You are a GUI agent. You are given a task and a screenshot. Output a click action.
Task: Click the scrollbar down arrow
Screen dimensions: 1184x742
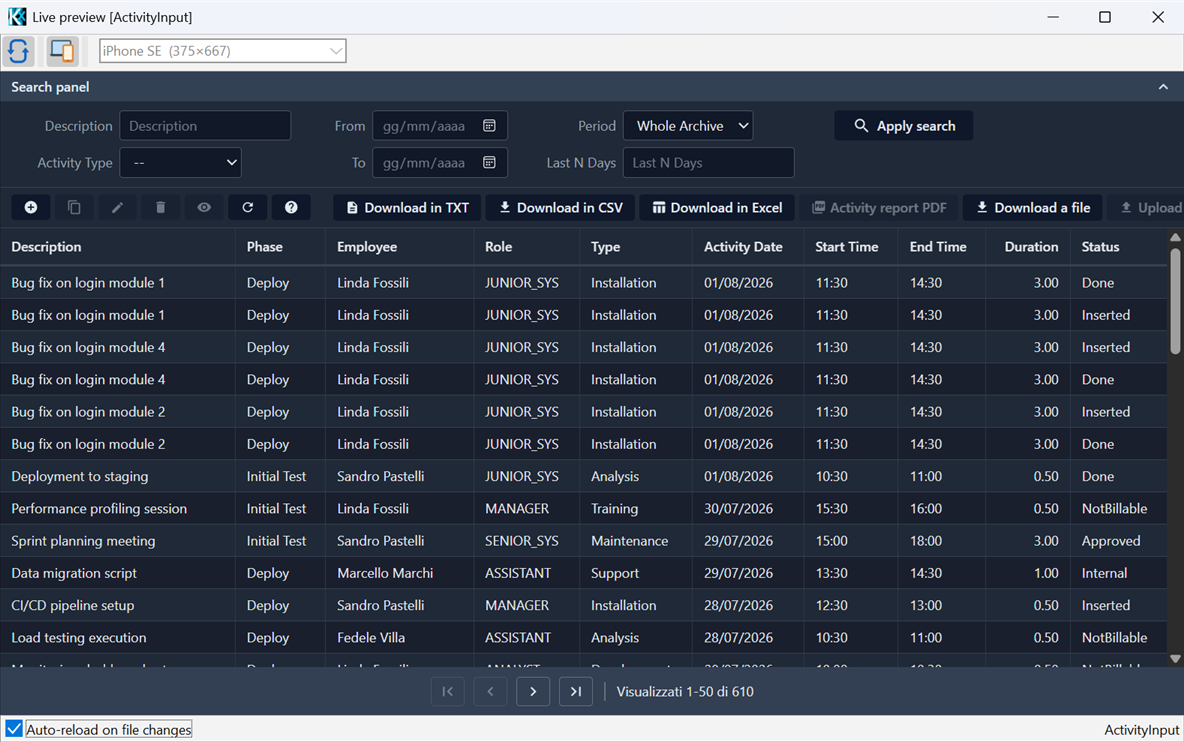point(1175,659)
